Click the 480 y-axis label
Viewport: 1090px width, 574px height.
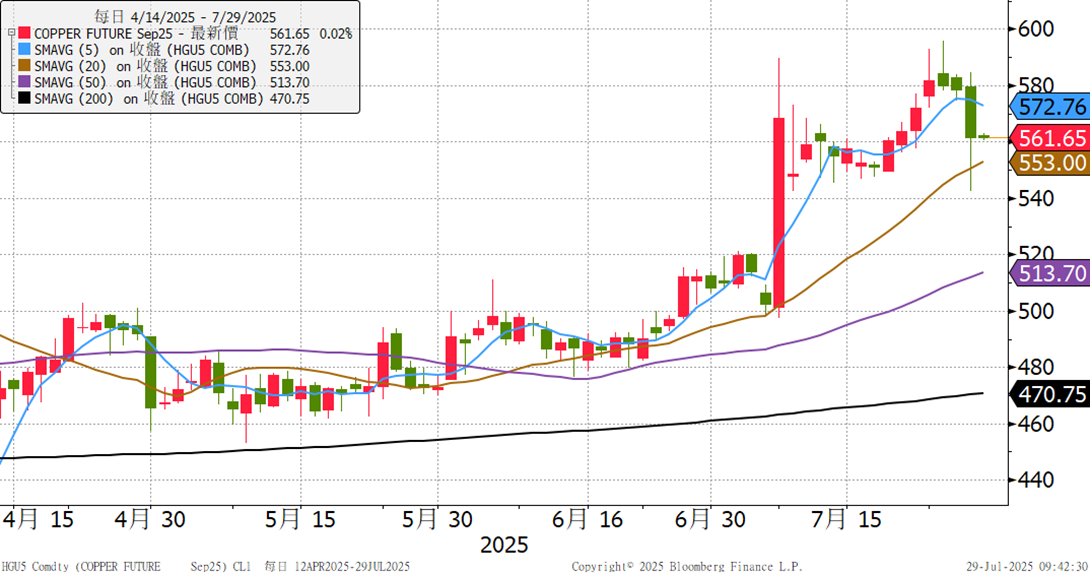(1036, 367)
